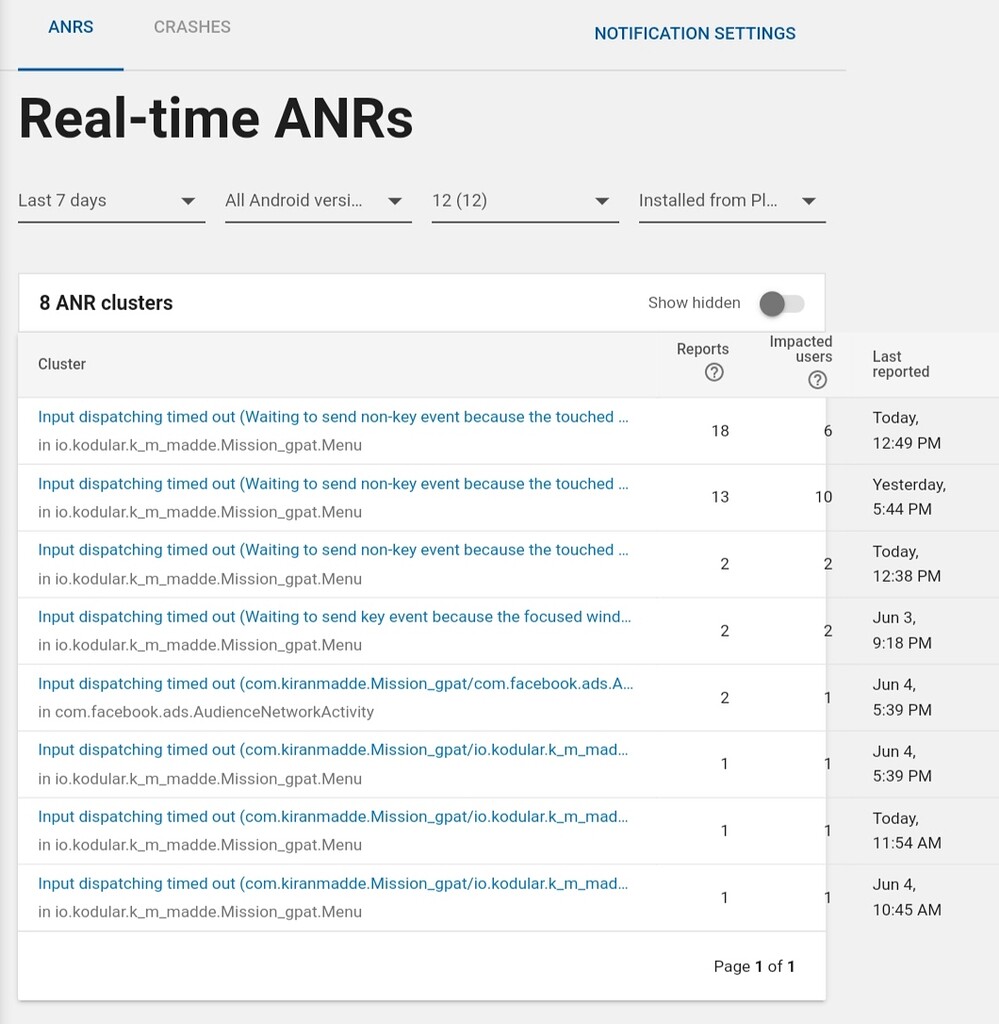Select the ANRs tab

click(x=70, y=27)
